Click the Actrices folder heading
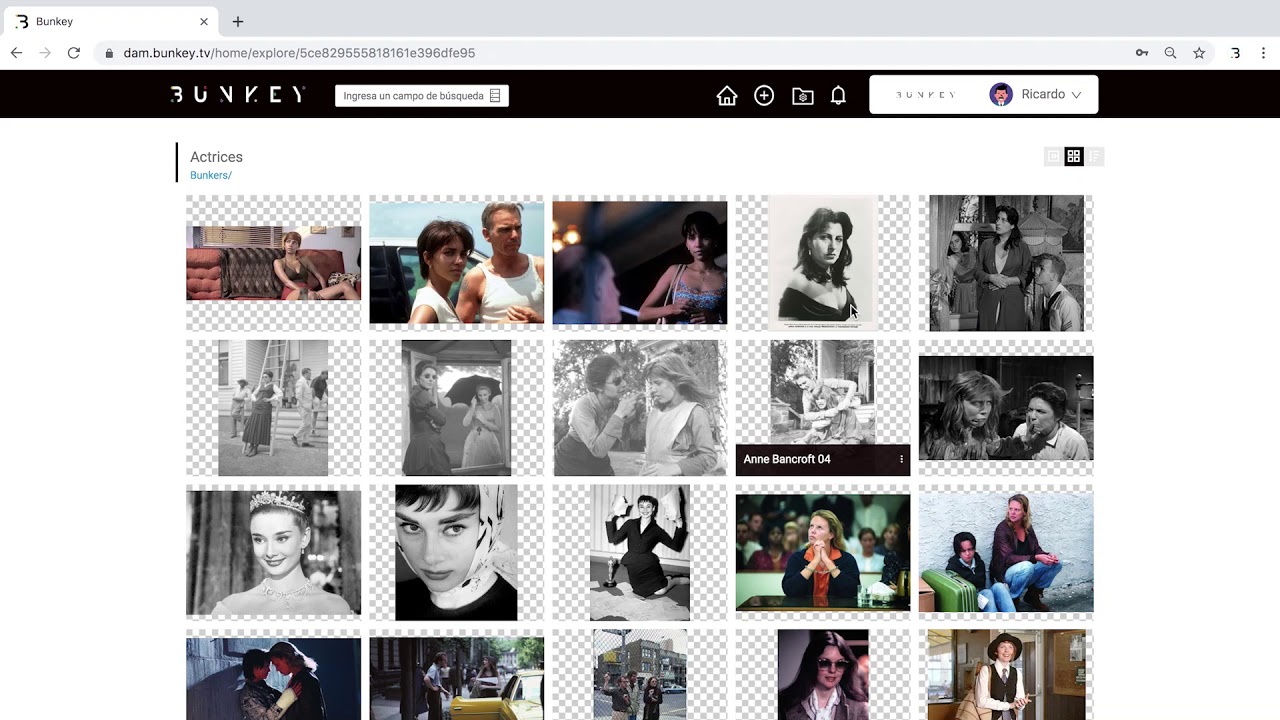 (x=216, y=157)
